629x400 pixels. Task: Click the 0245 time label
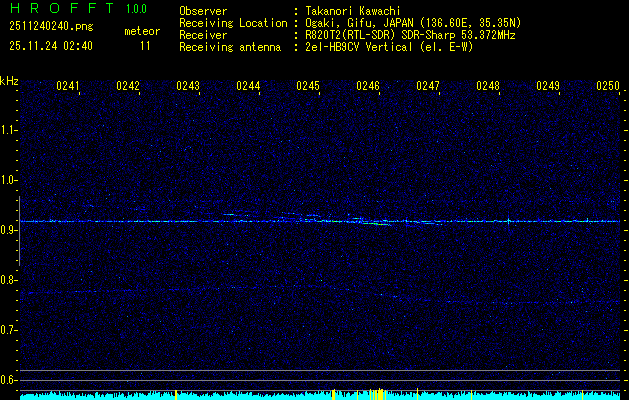click(x=308, y=87)
